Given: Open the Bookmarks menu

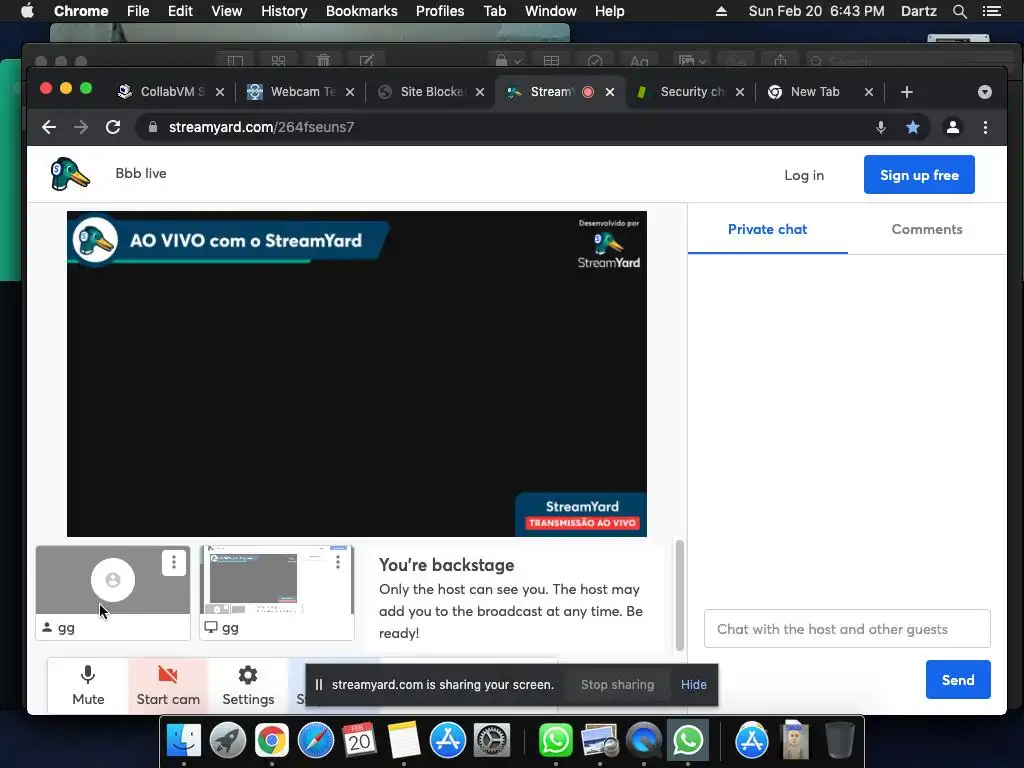Looking at the screenshot, I should 361,11.
